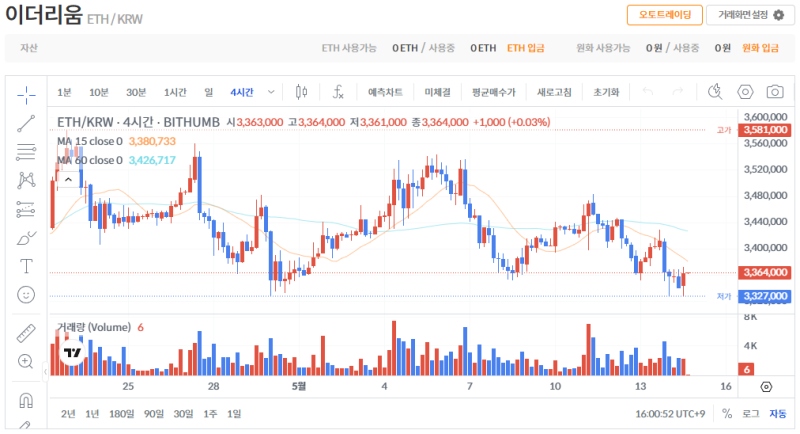
Task: Open the quick search lightning icon
Action: [715, 92]
